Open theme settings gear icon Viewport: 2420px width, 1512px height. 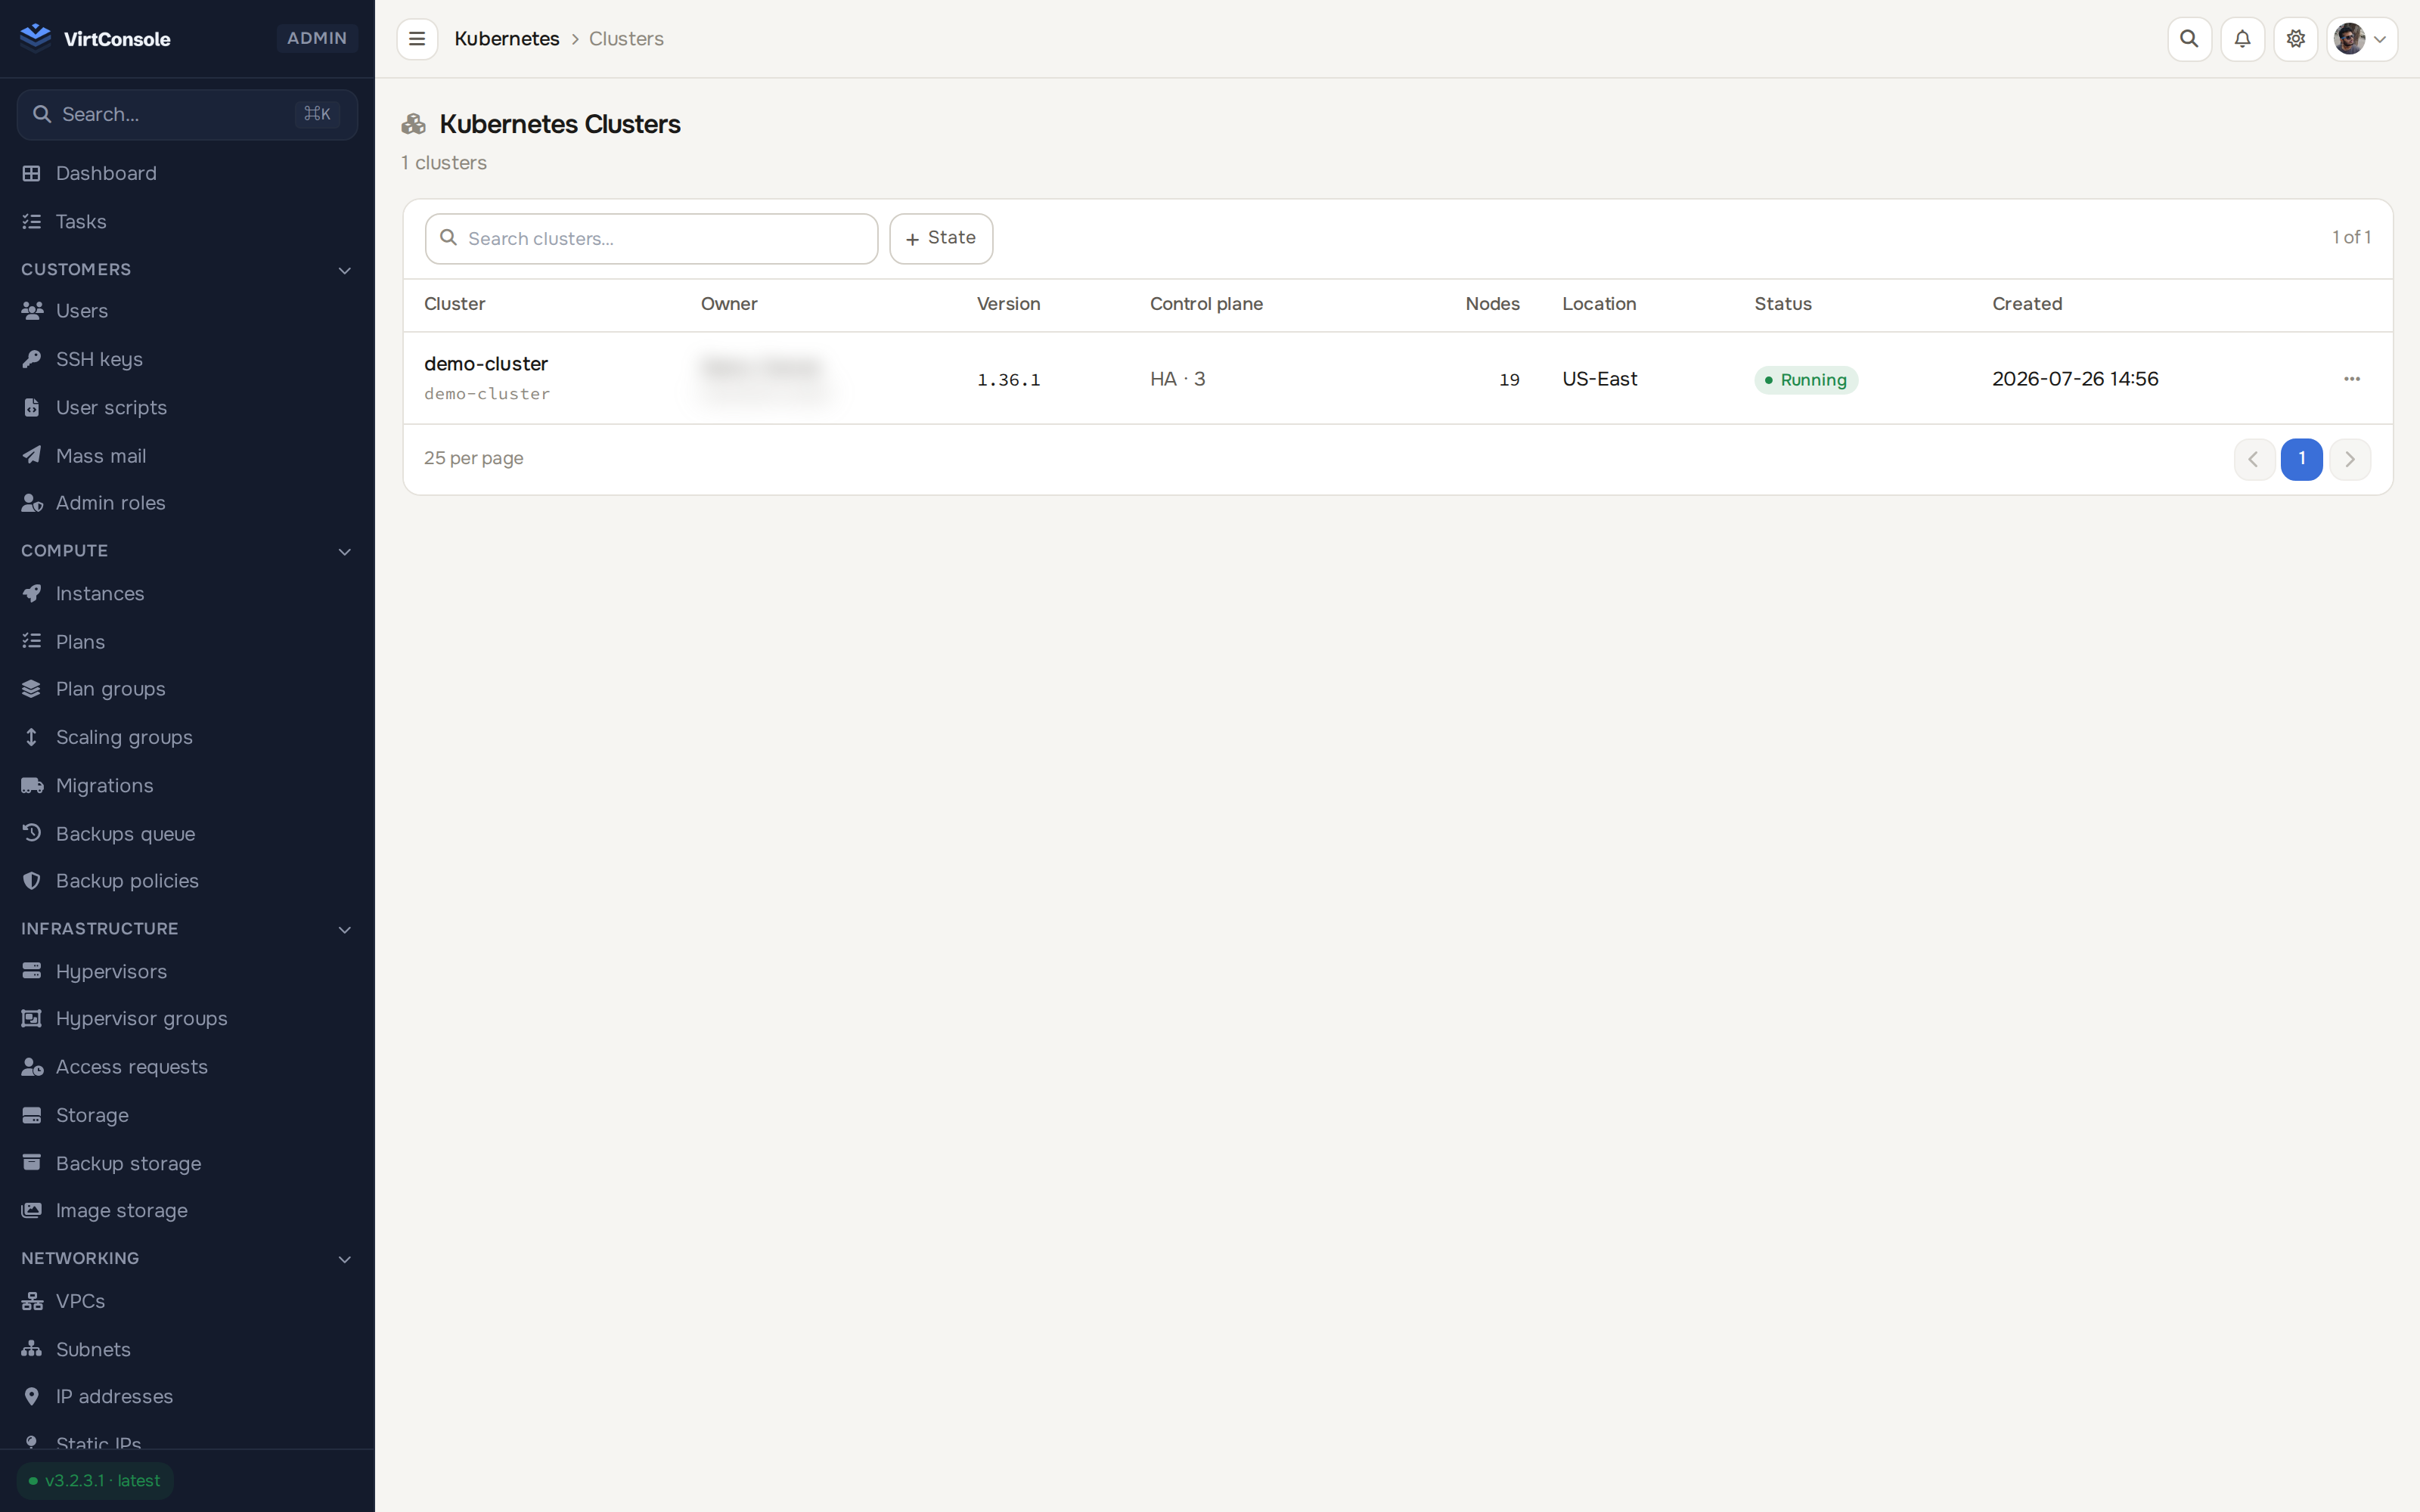2295,39
